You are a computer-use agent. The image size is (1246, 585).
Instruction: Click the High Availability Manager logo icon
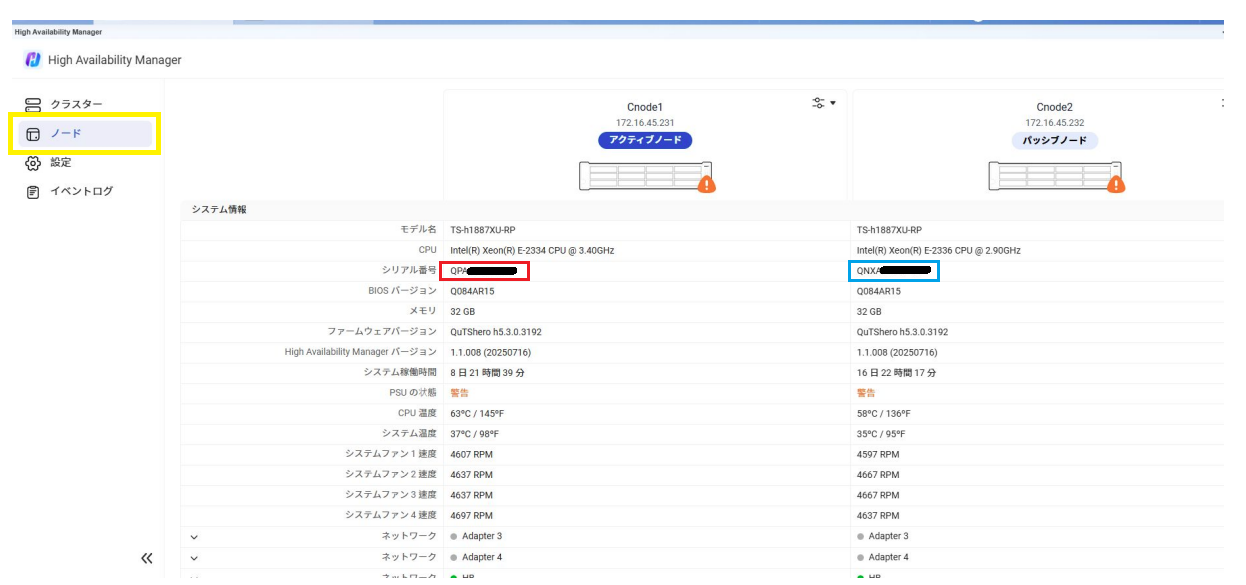click(x=33, y=60)
